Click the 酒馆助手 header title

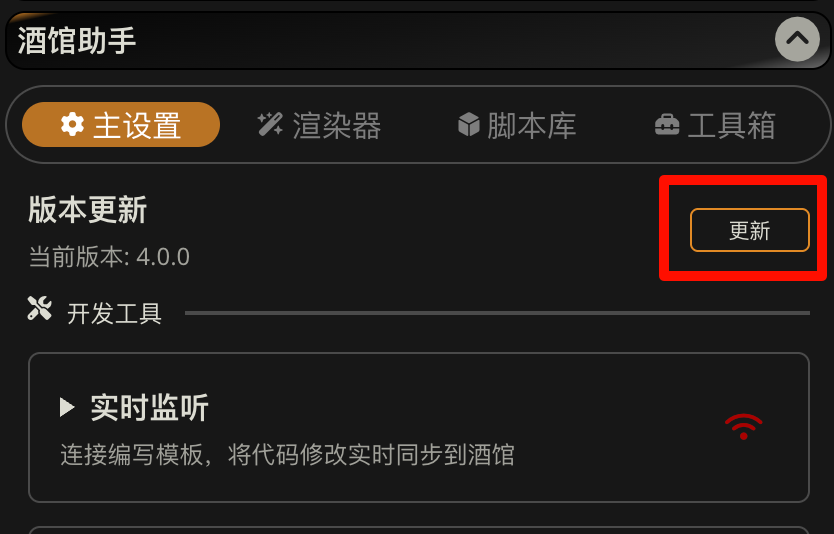click(77, 40)
